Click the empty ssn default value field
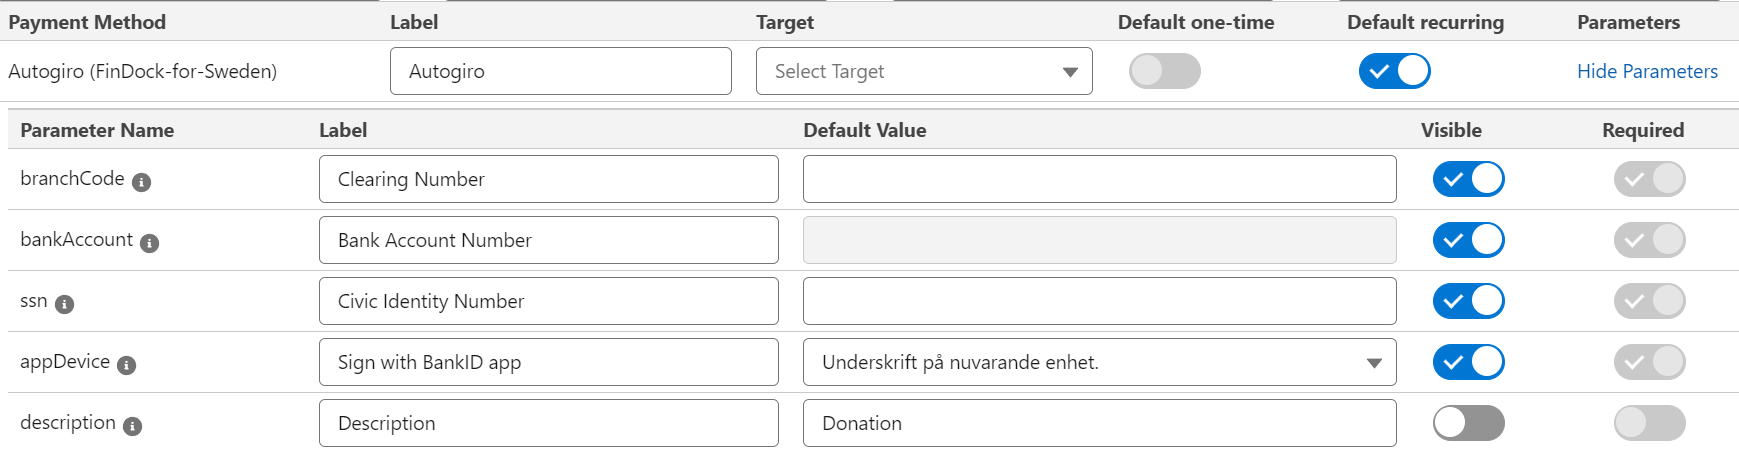The height and width of the screenshot is (453, 1739). pyautogui.click(x=1099, y=301)
